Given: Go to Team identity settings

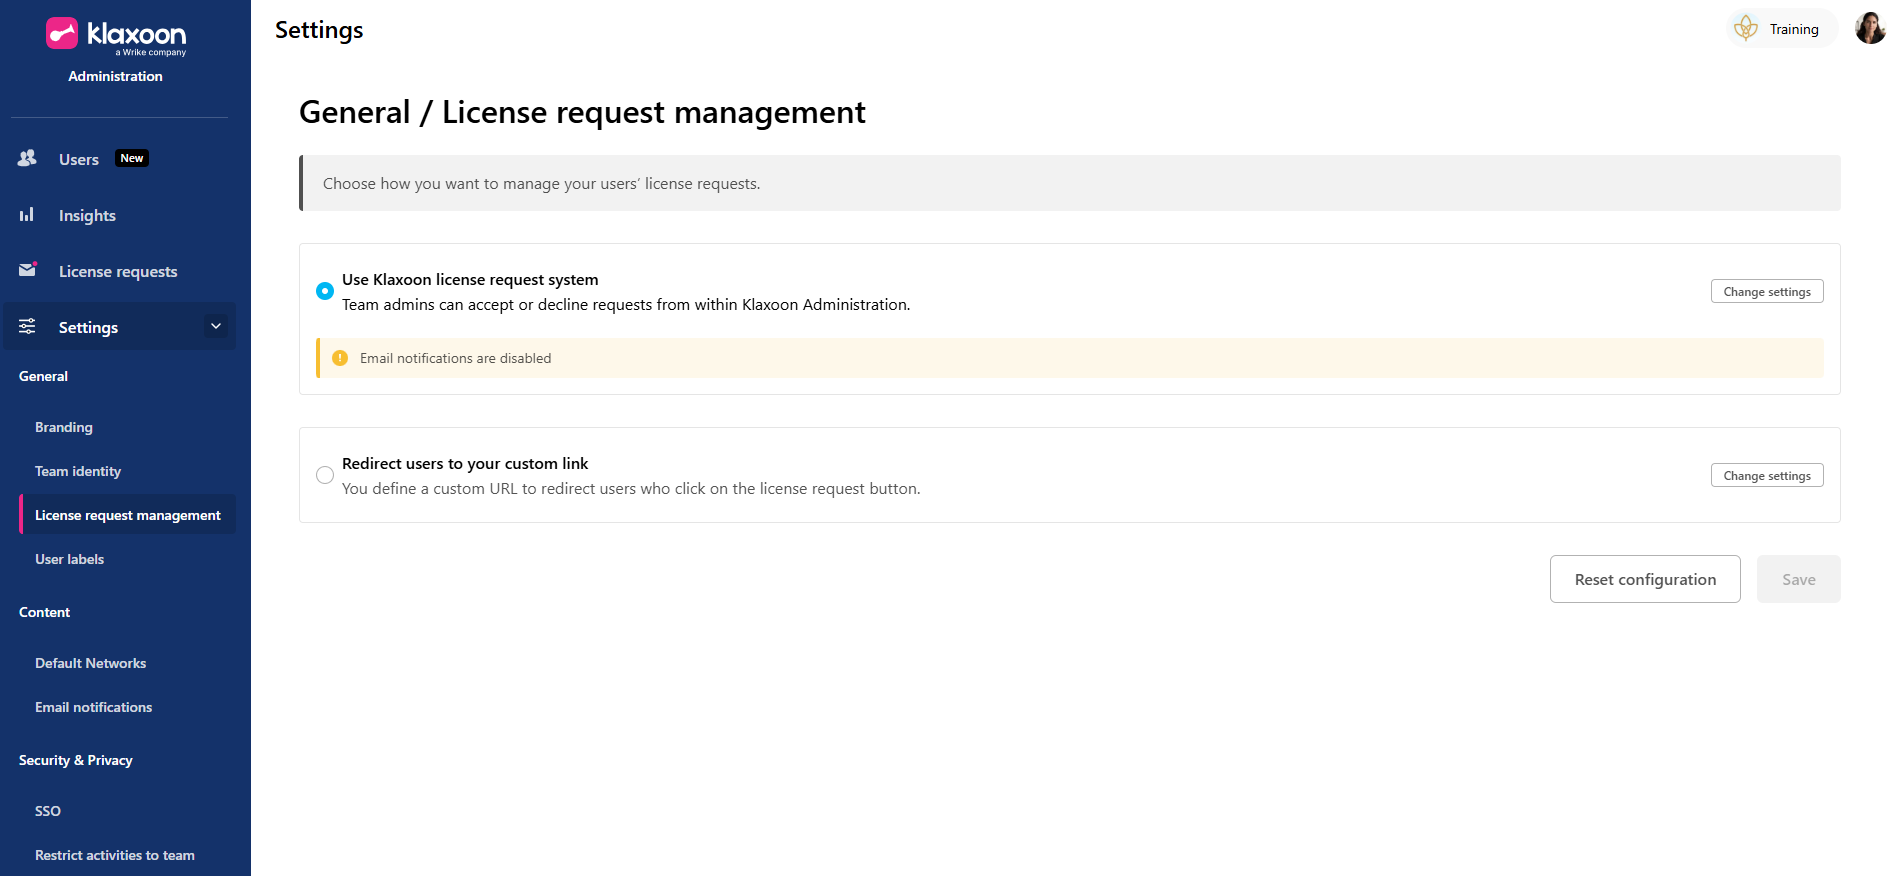Looking at the screenshot, I should tap(78, 471).
